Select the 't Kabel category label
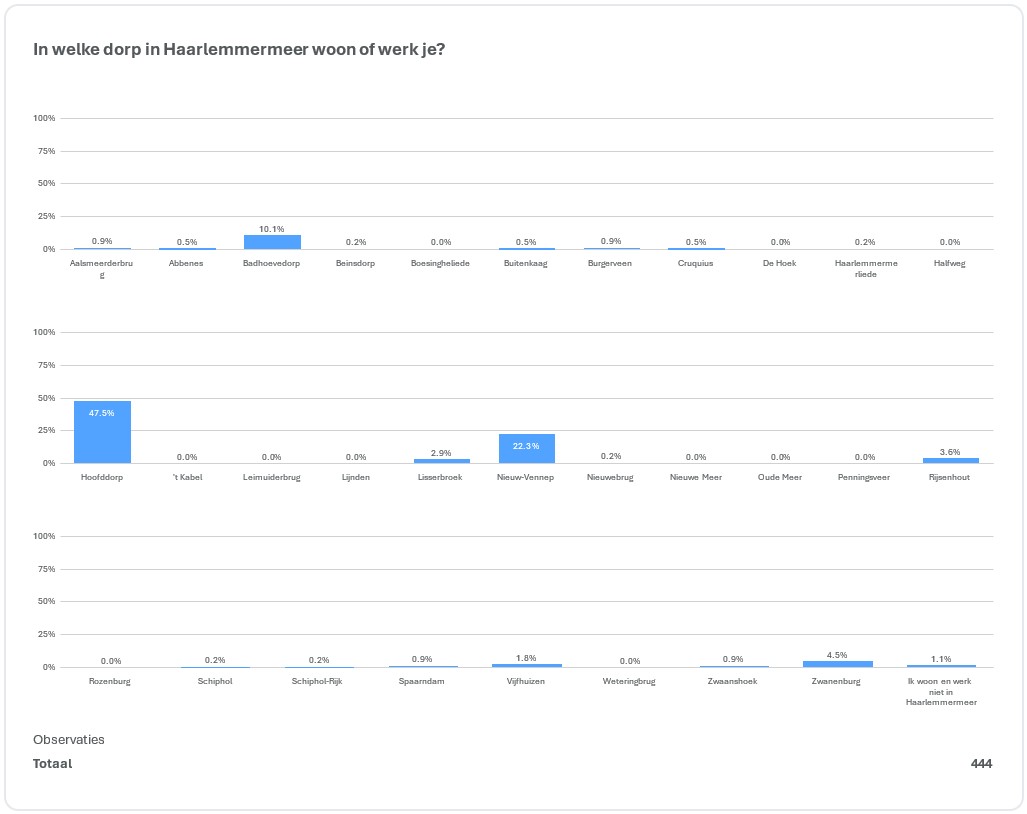This screenshot has width=1027, height=814. 187,477
